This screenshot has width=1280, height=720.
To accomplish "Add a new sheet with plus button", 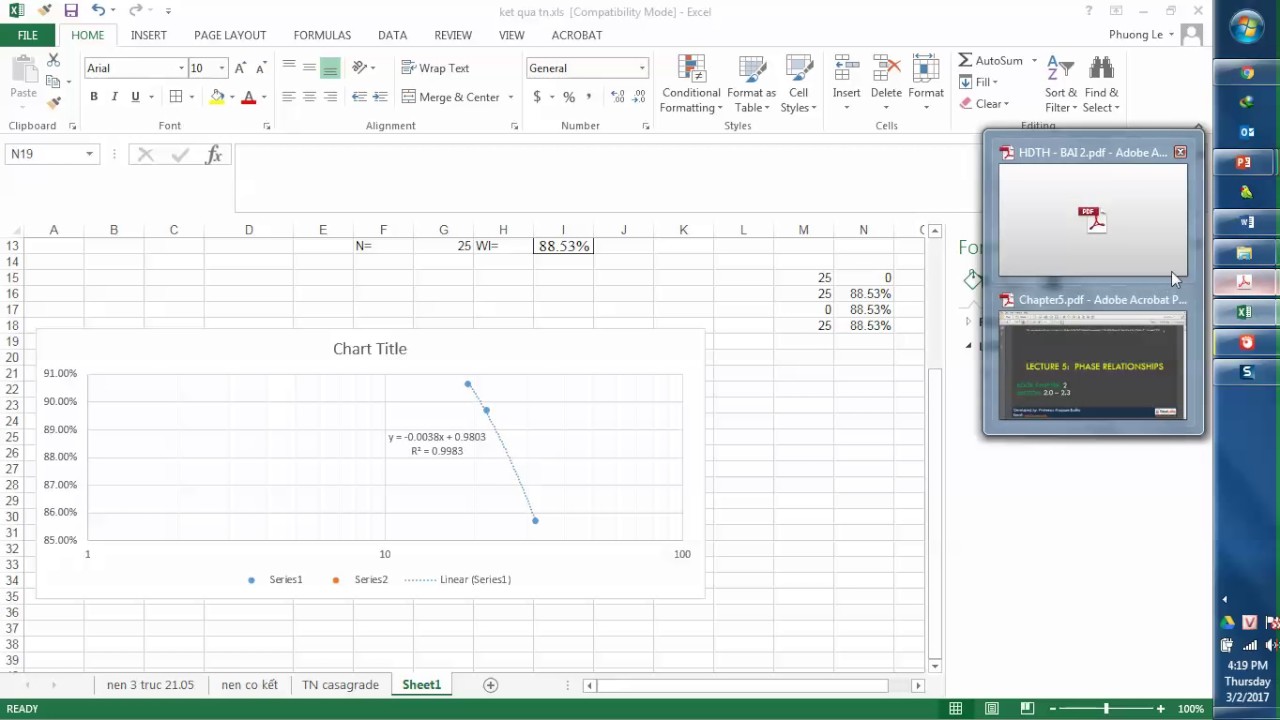I will [490, 685].
